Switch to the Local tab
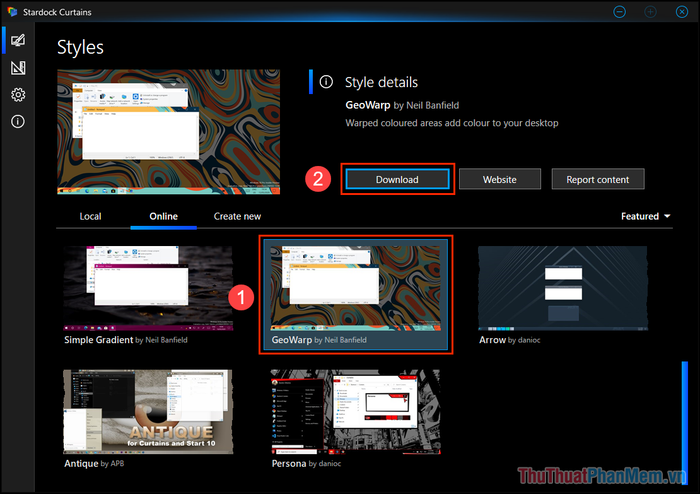Viewport: 700px width, 494px height. pos(90,216)
